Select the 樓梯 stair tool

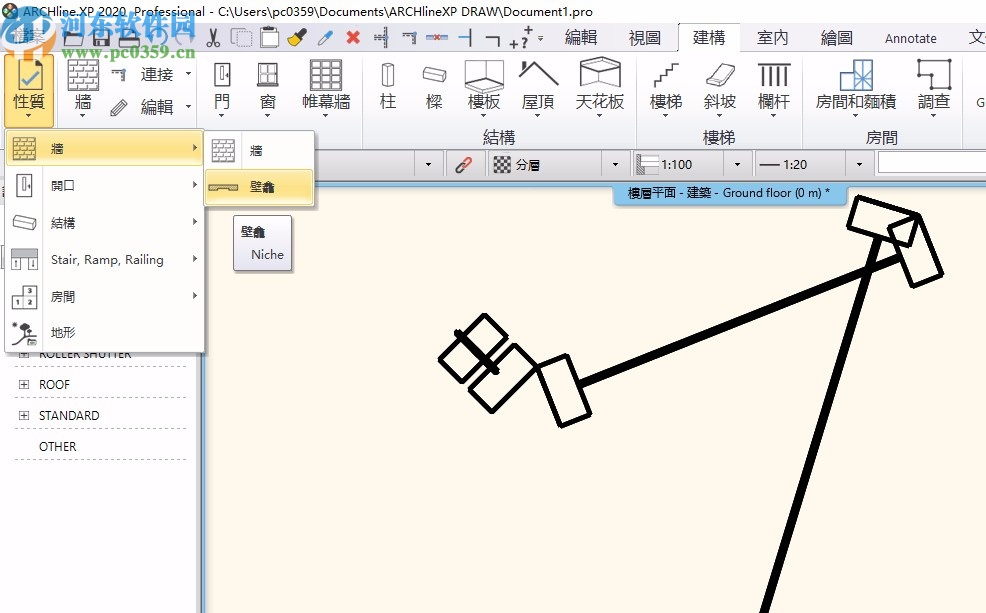pos(665,88)
